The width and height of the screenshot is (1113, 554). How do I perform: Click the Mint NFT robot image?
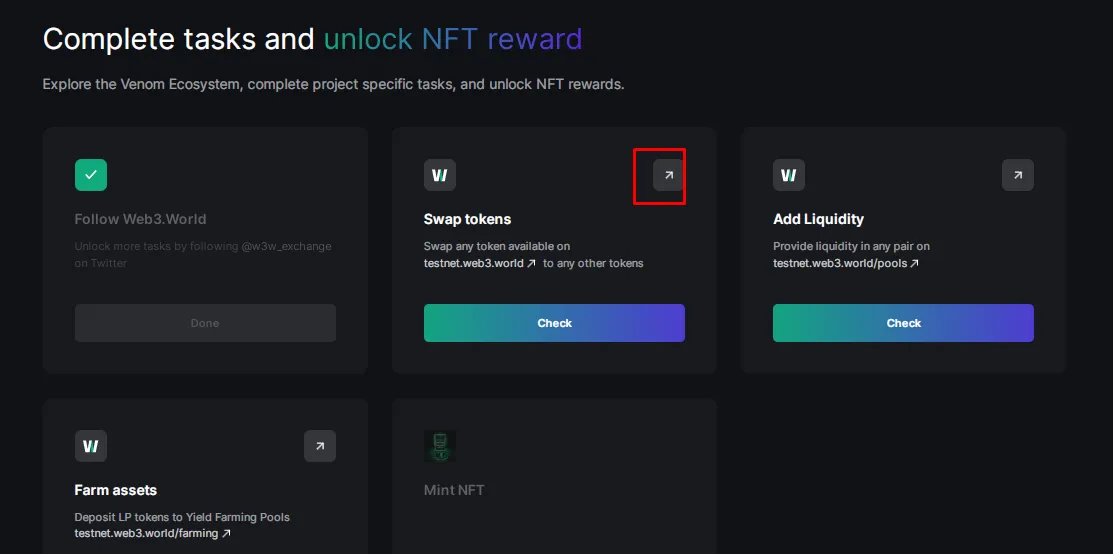pyautogui.click(x=440, y=446)
